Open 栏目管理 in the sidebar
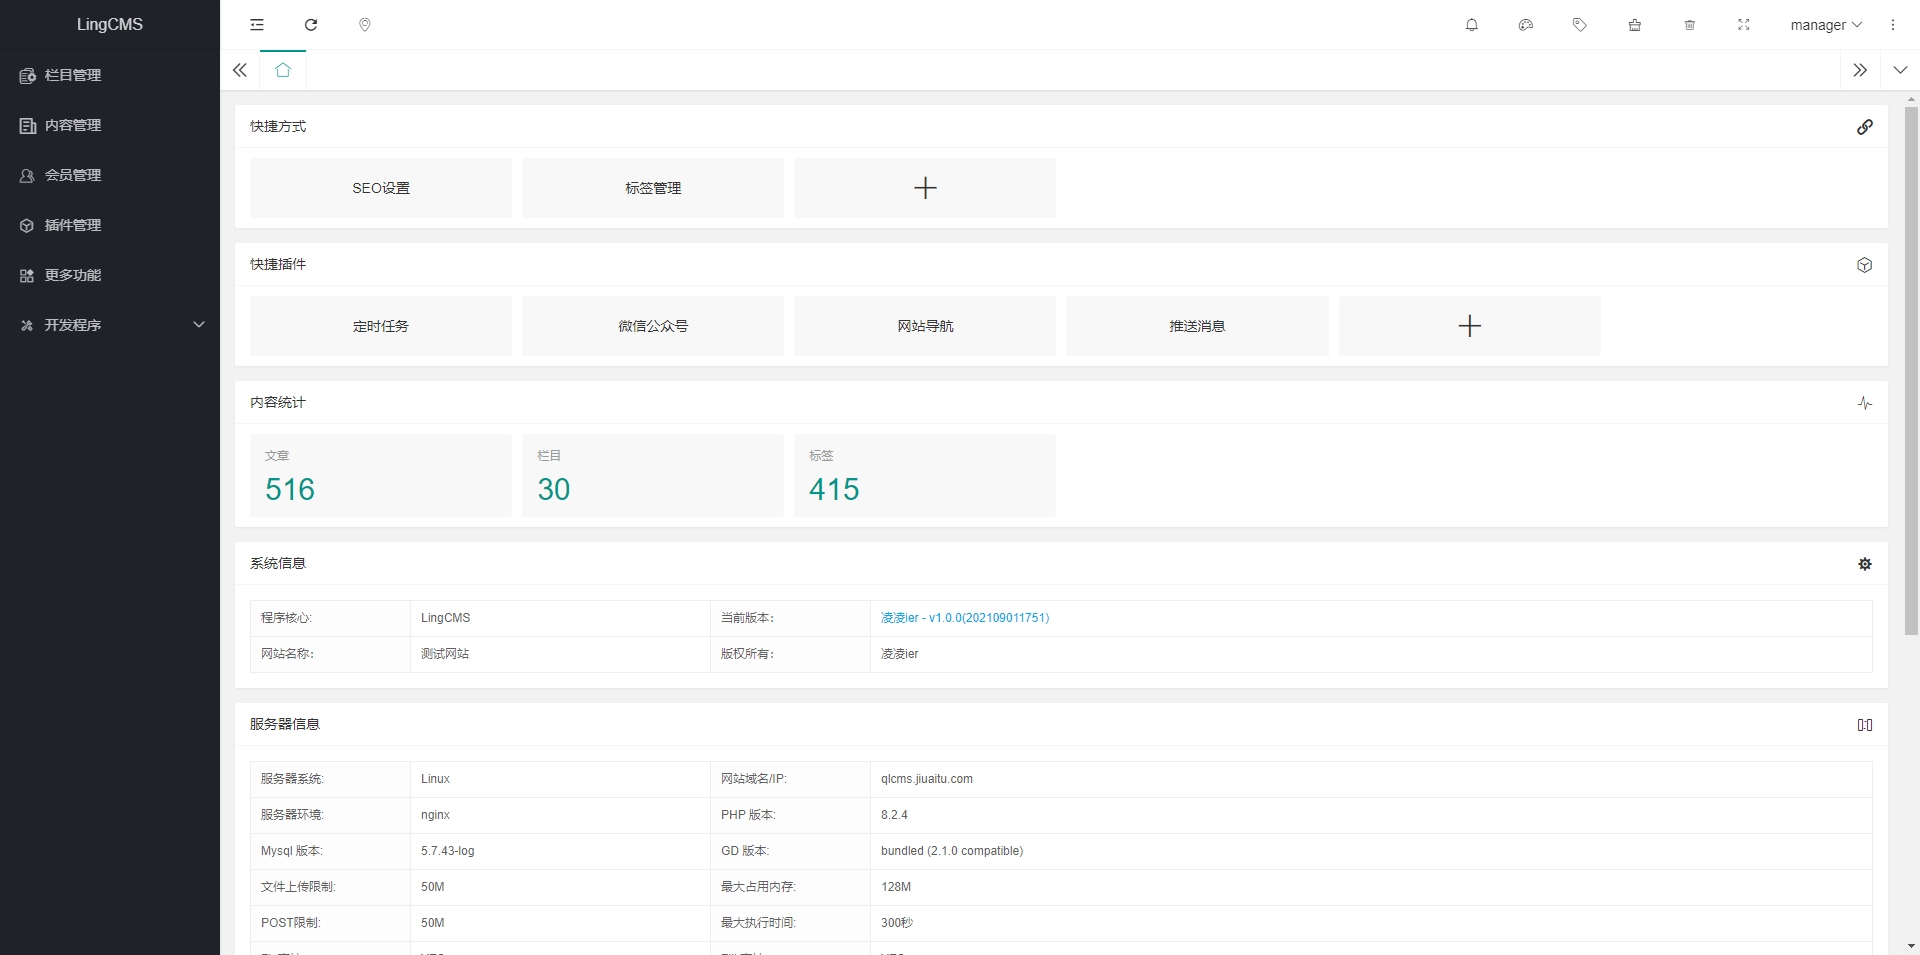This screenshot has height=955, width=1920. click(x=110, y=75)
